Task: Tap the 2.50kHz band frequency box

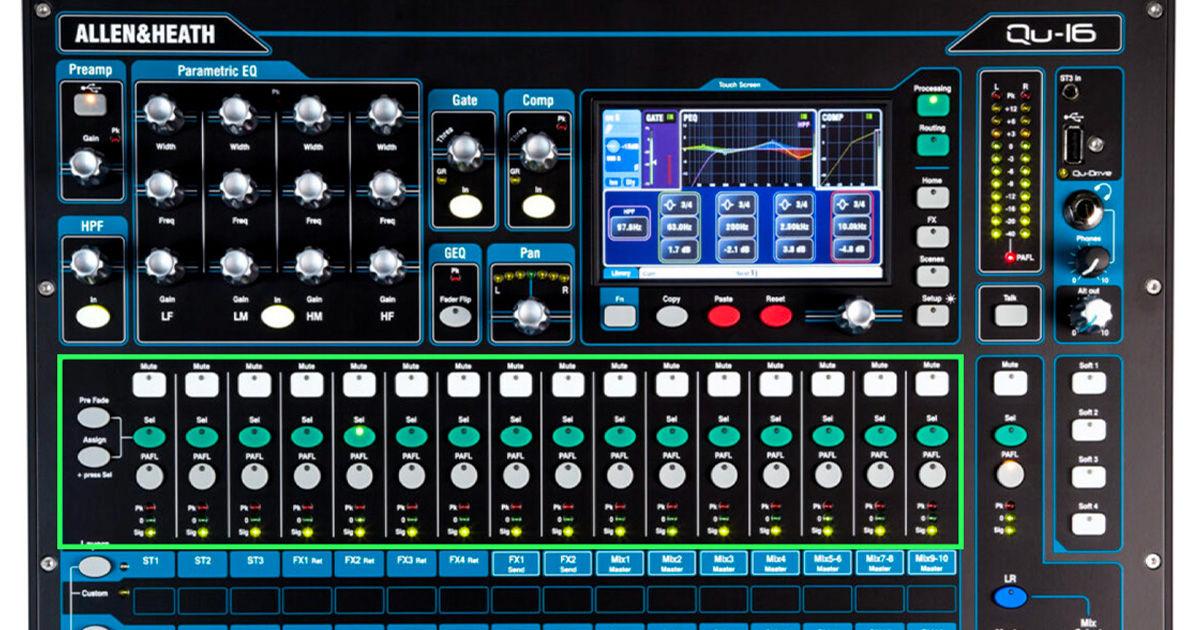Action: coord(796,227)
